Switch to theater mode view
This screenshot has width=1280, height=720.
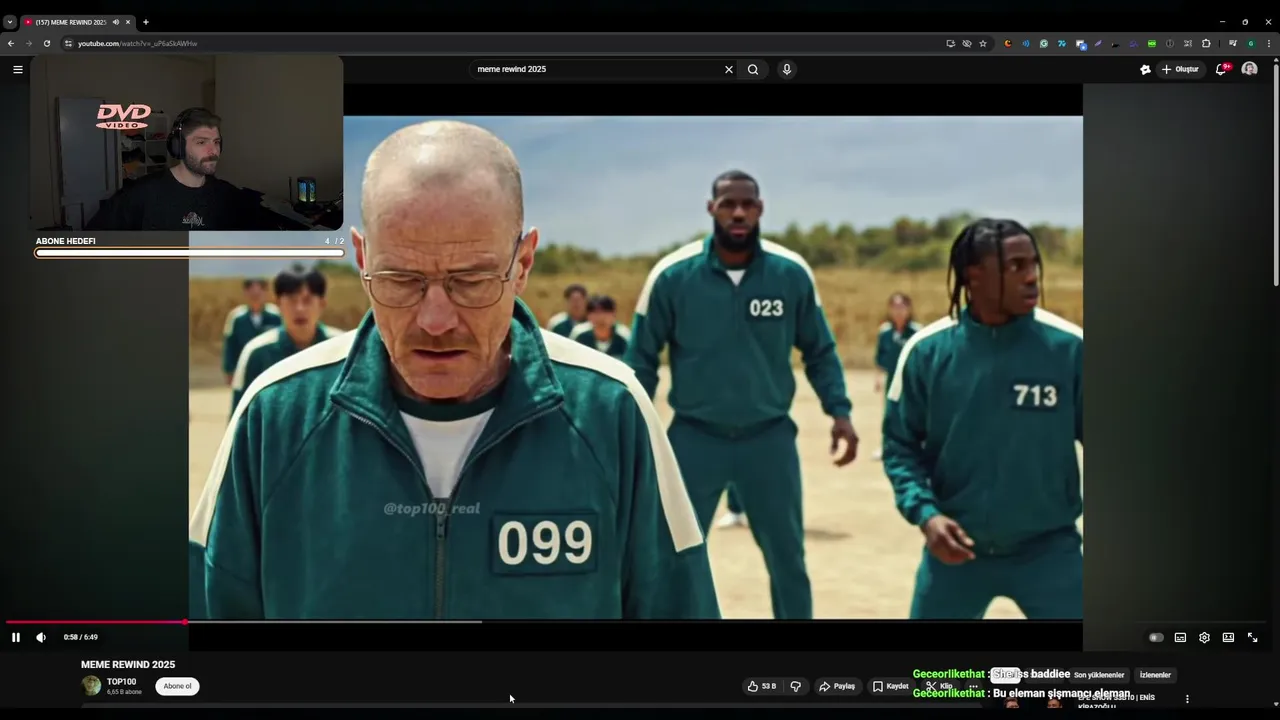click(1228, 637)
